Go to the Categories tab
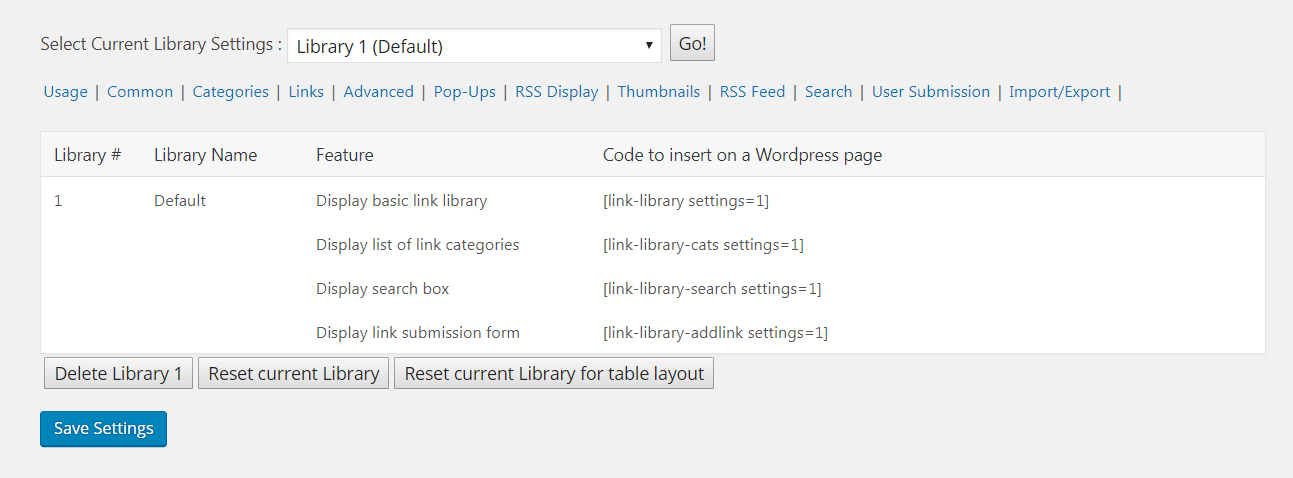This screenshot has width=1293, height=478. pos(230,92)
